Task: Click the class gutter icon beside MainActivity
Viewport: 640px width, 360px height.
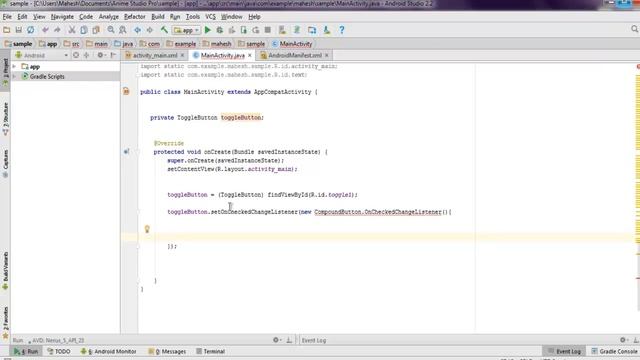Action: pyautogui.click(x=126, y=91)
